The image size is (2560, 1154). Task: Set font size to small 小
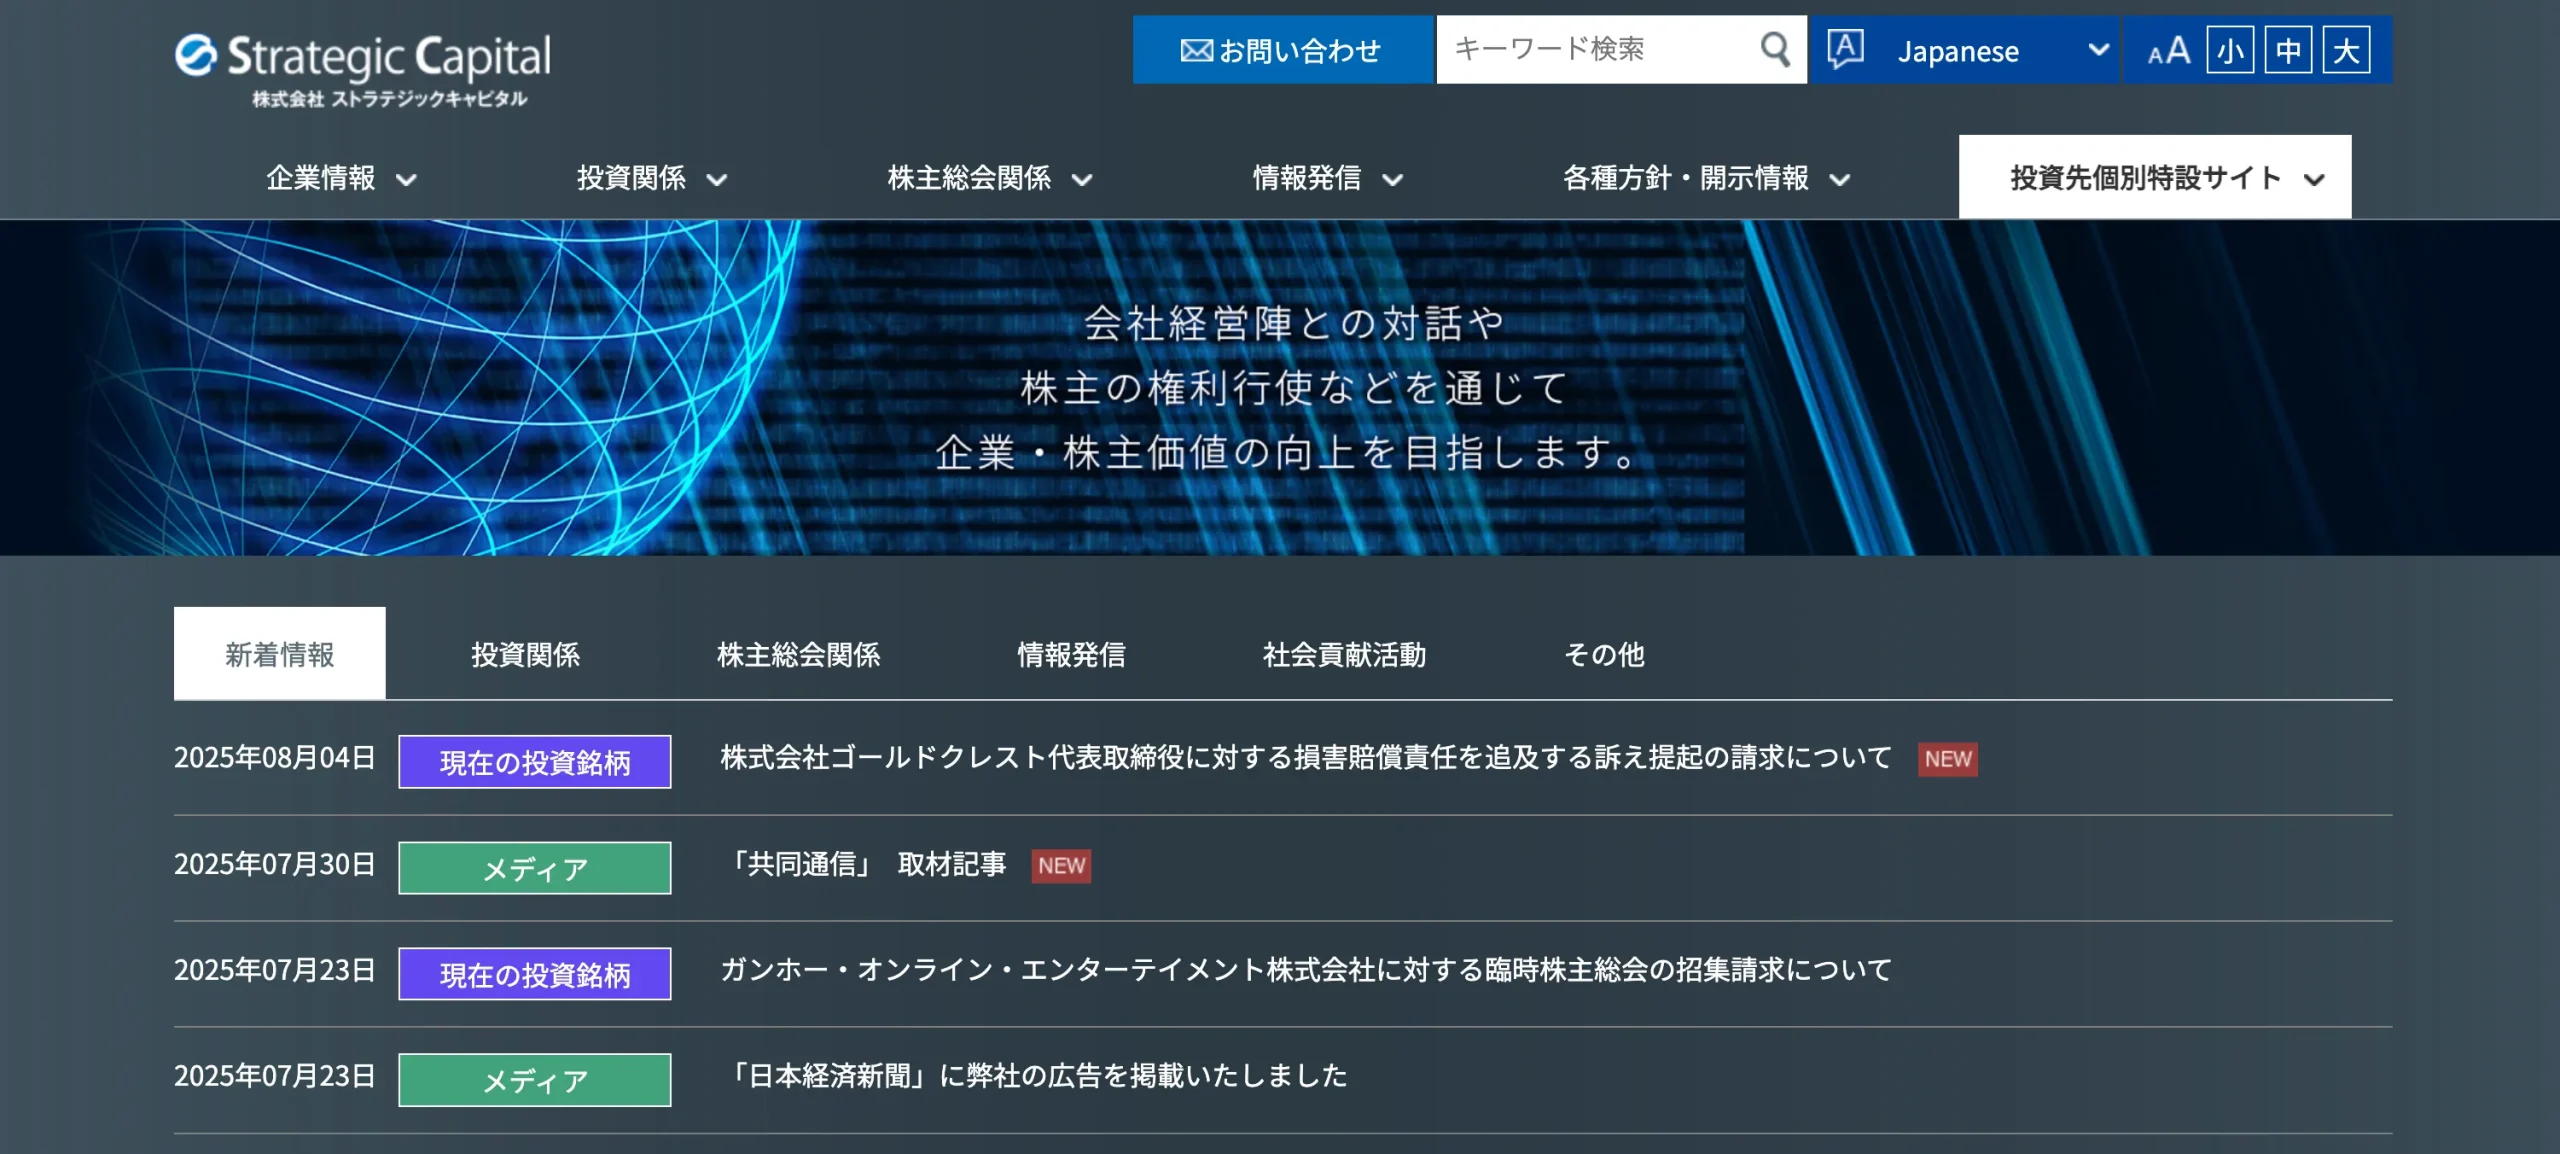(2230, 50)
